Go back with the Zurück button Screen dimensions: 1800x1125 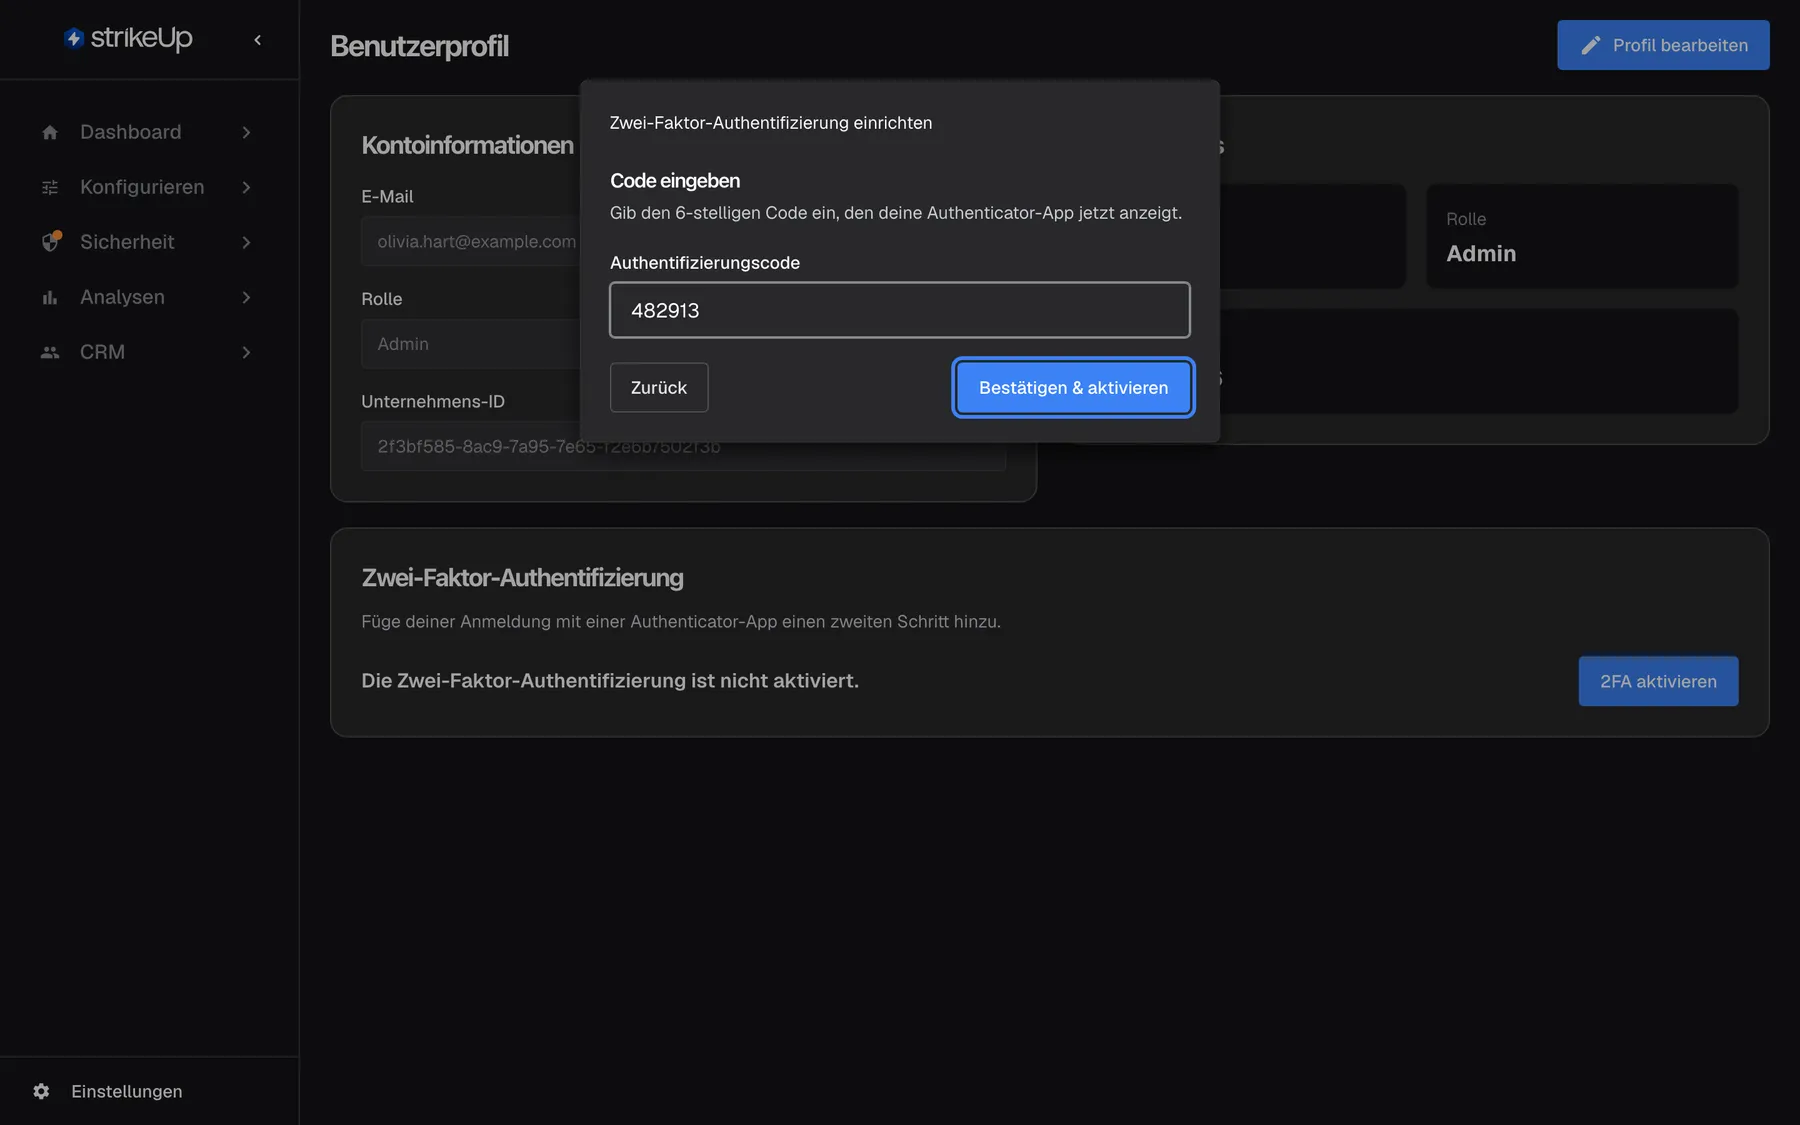659,387
